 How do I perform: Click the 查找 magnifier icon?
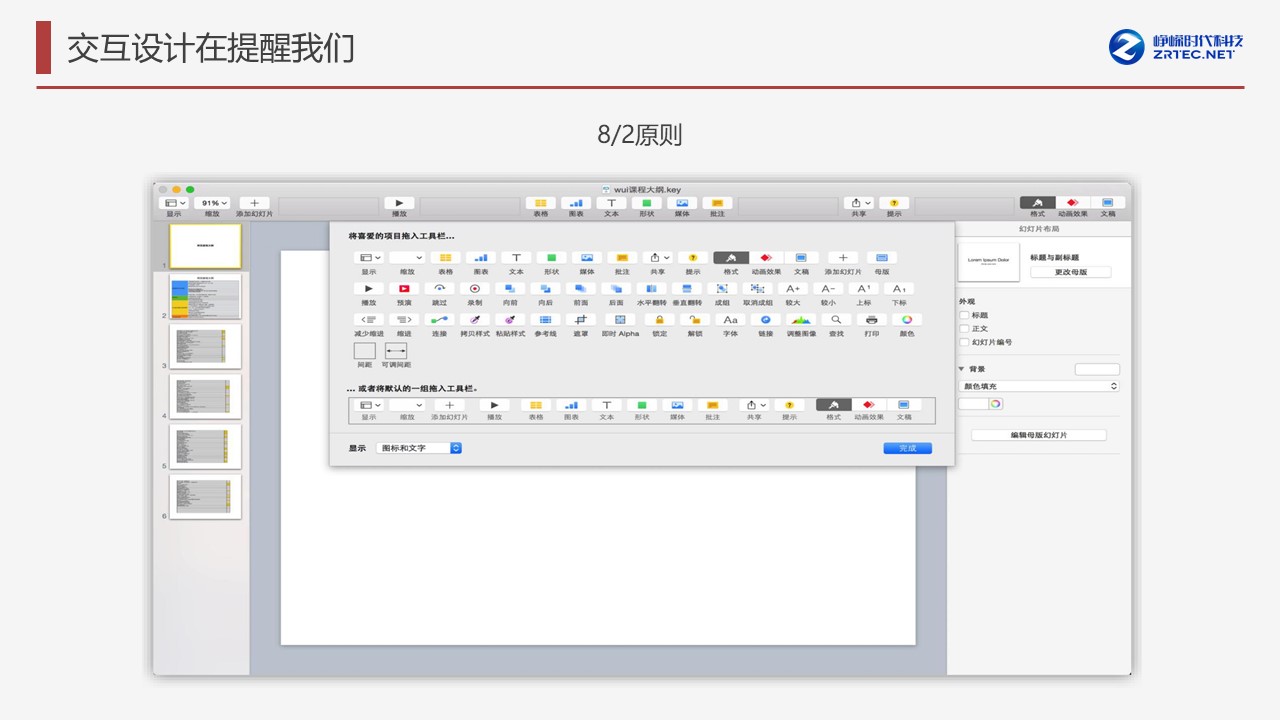click(x=836, y=320)
